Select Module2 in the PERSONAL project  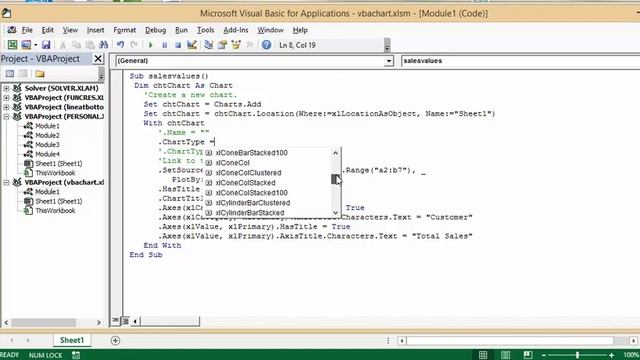(x=47, y=135)
